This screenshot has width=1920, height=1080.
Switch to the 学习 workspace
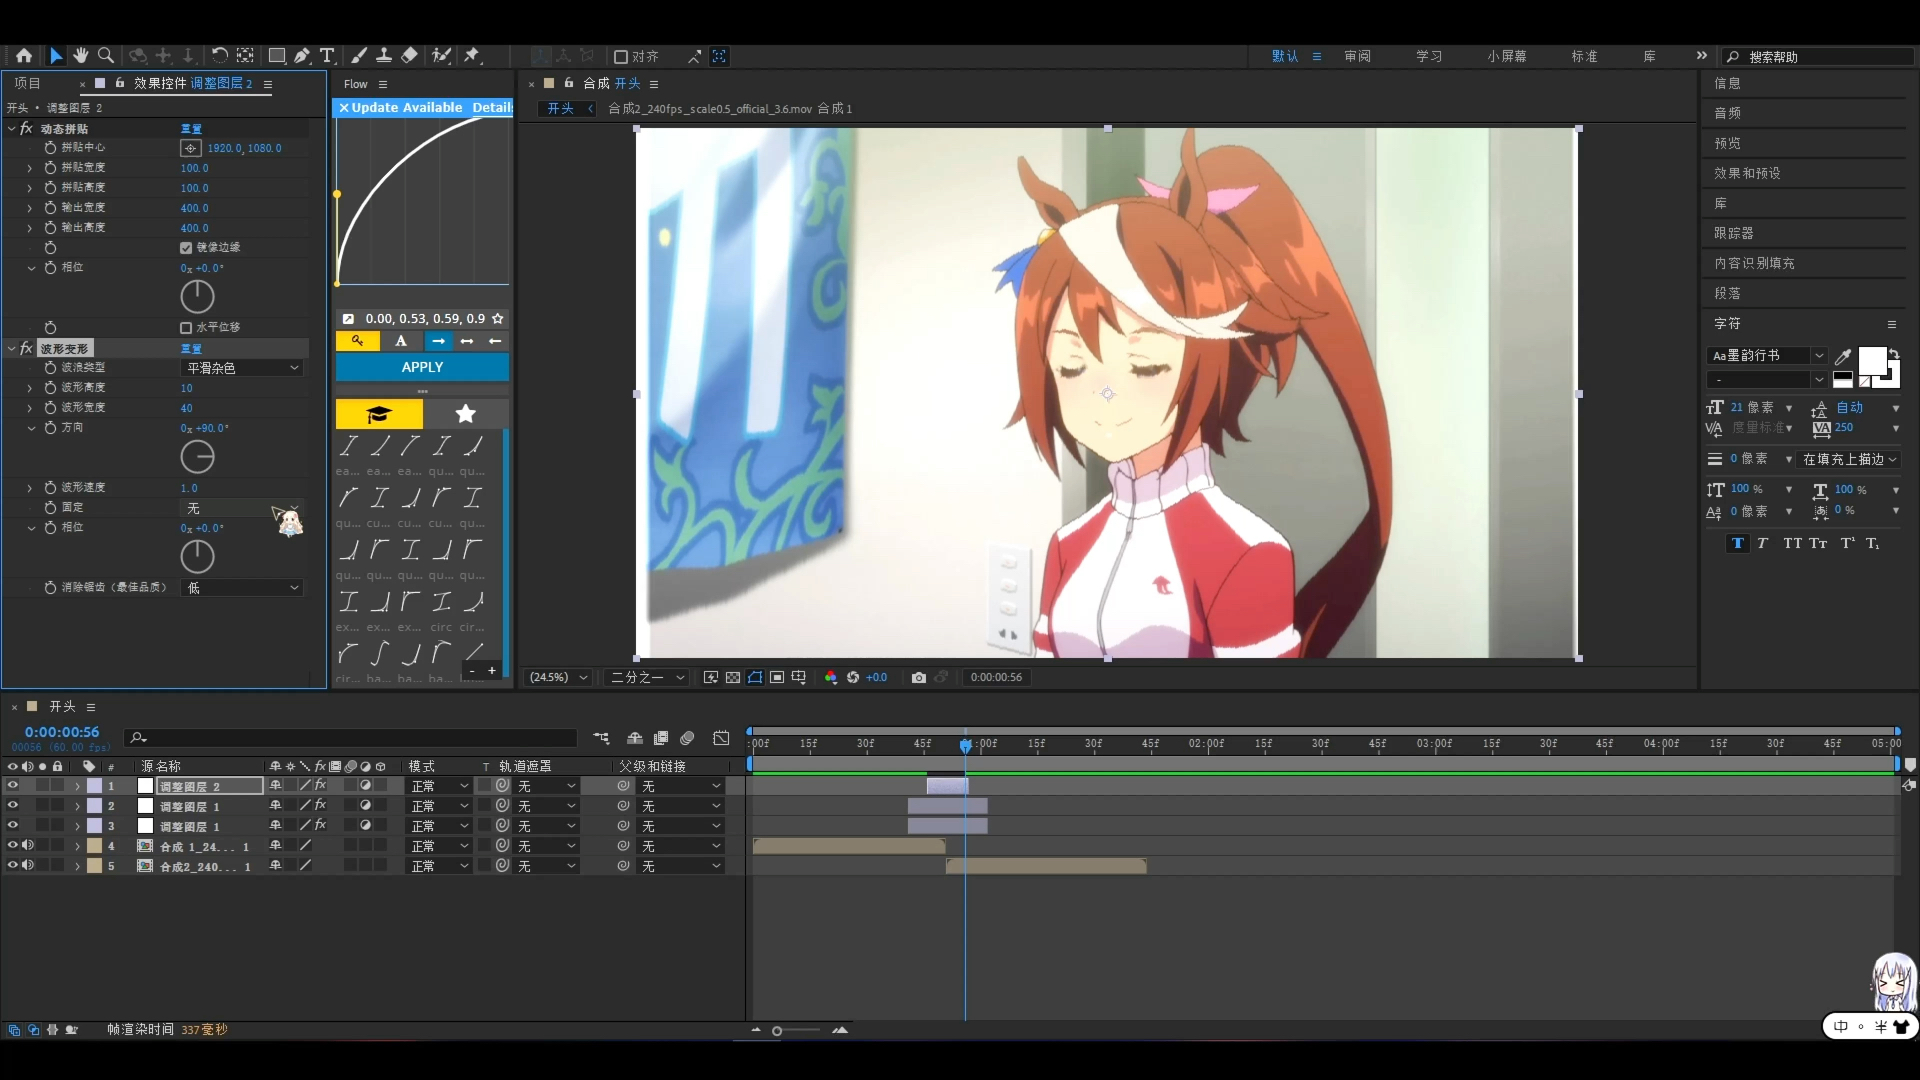pos(1429,56)
